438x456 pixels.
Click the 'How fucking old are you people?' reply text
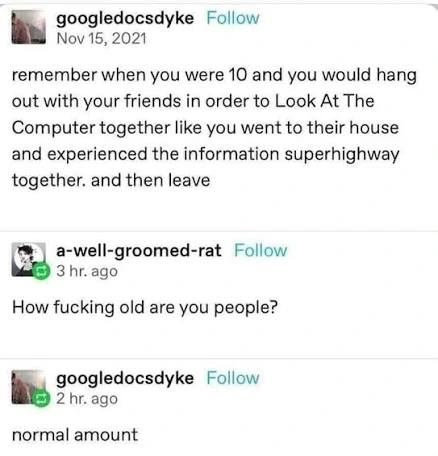point(145,308)
